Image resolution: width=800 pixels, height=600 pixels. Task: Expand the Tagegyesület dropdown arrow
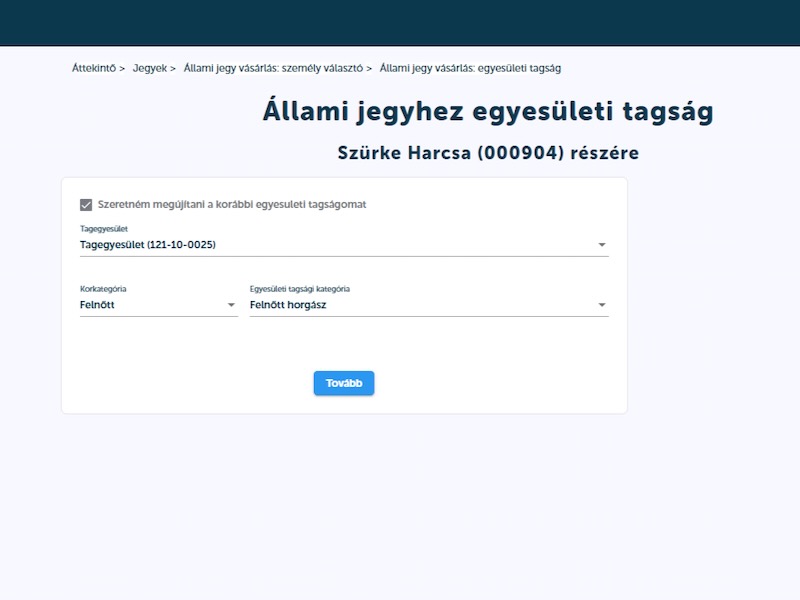coord(602,245)
